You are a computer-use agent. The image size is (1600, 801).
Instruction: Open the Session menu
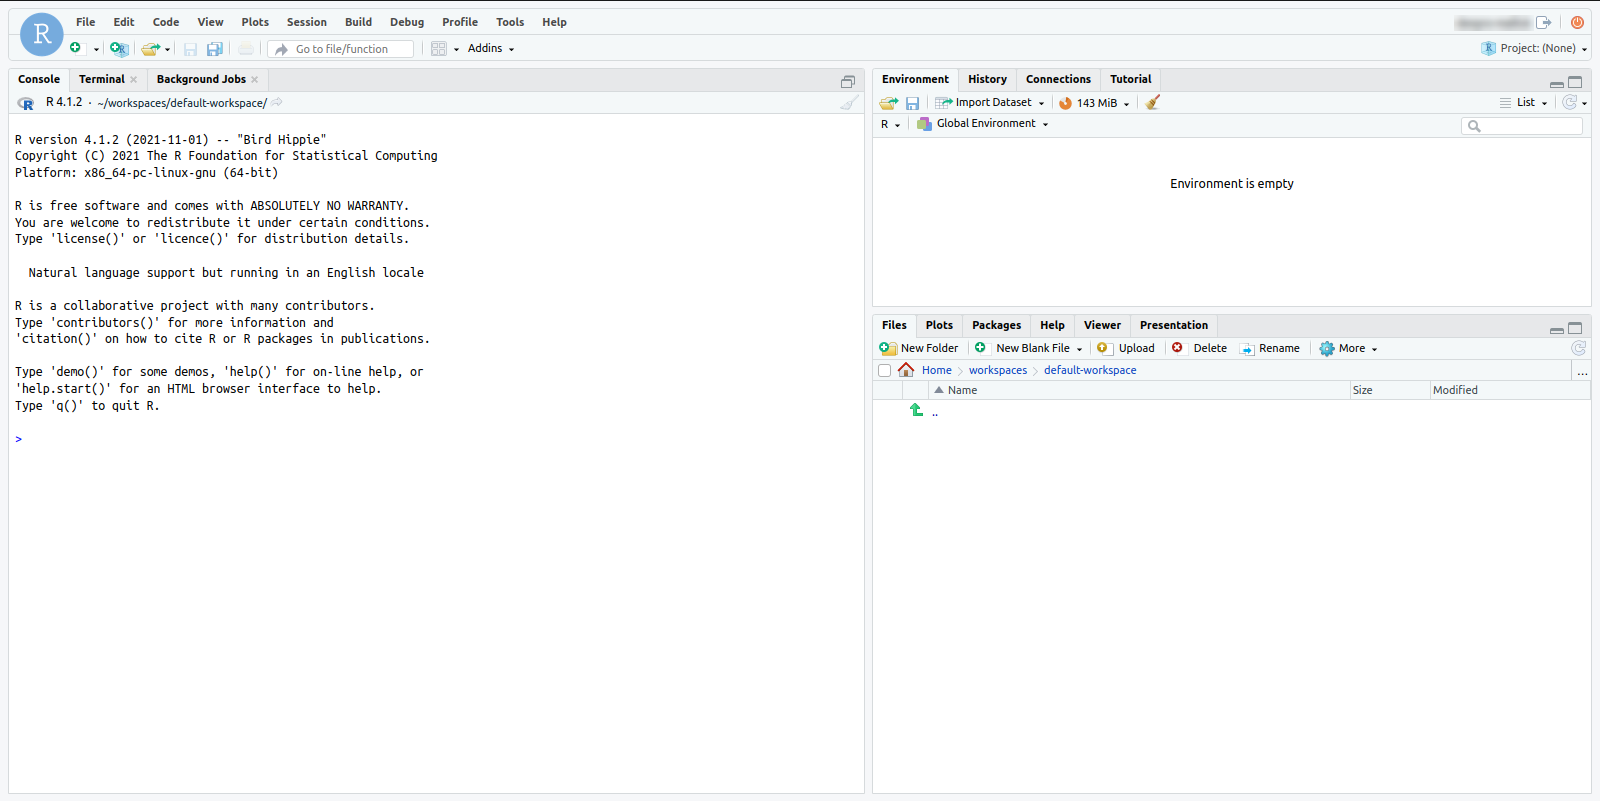tap(306, 22)
